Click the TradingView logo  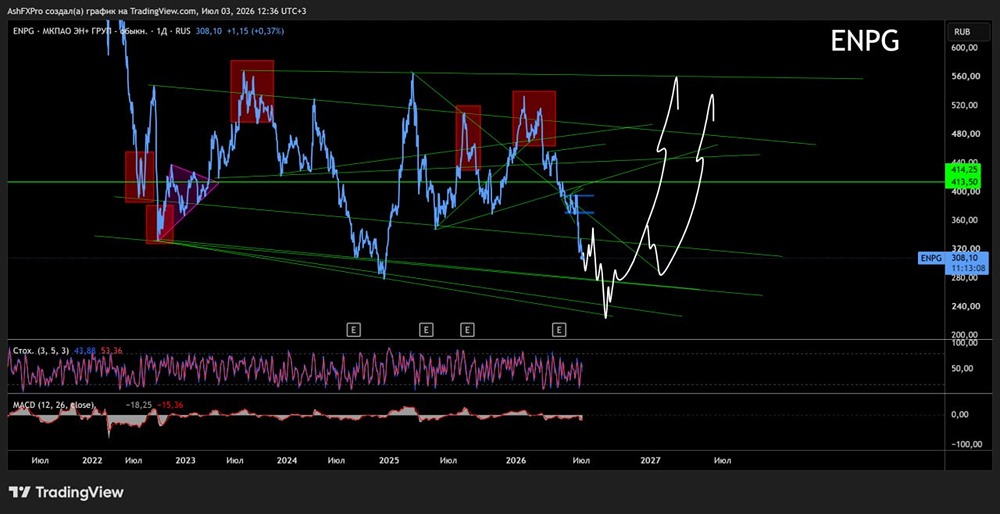[x=66, y=492]
